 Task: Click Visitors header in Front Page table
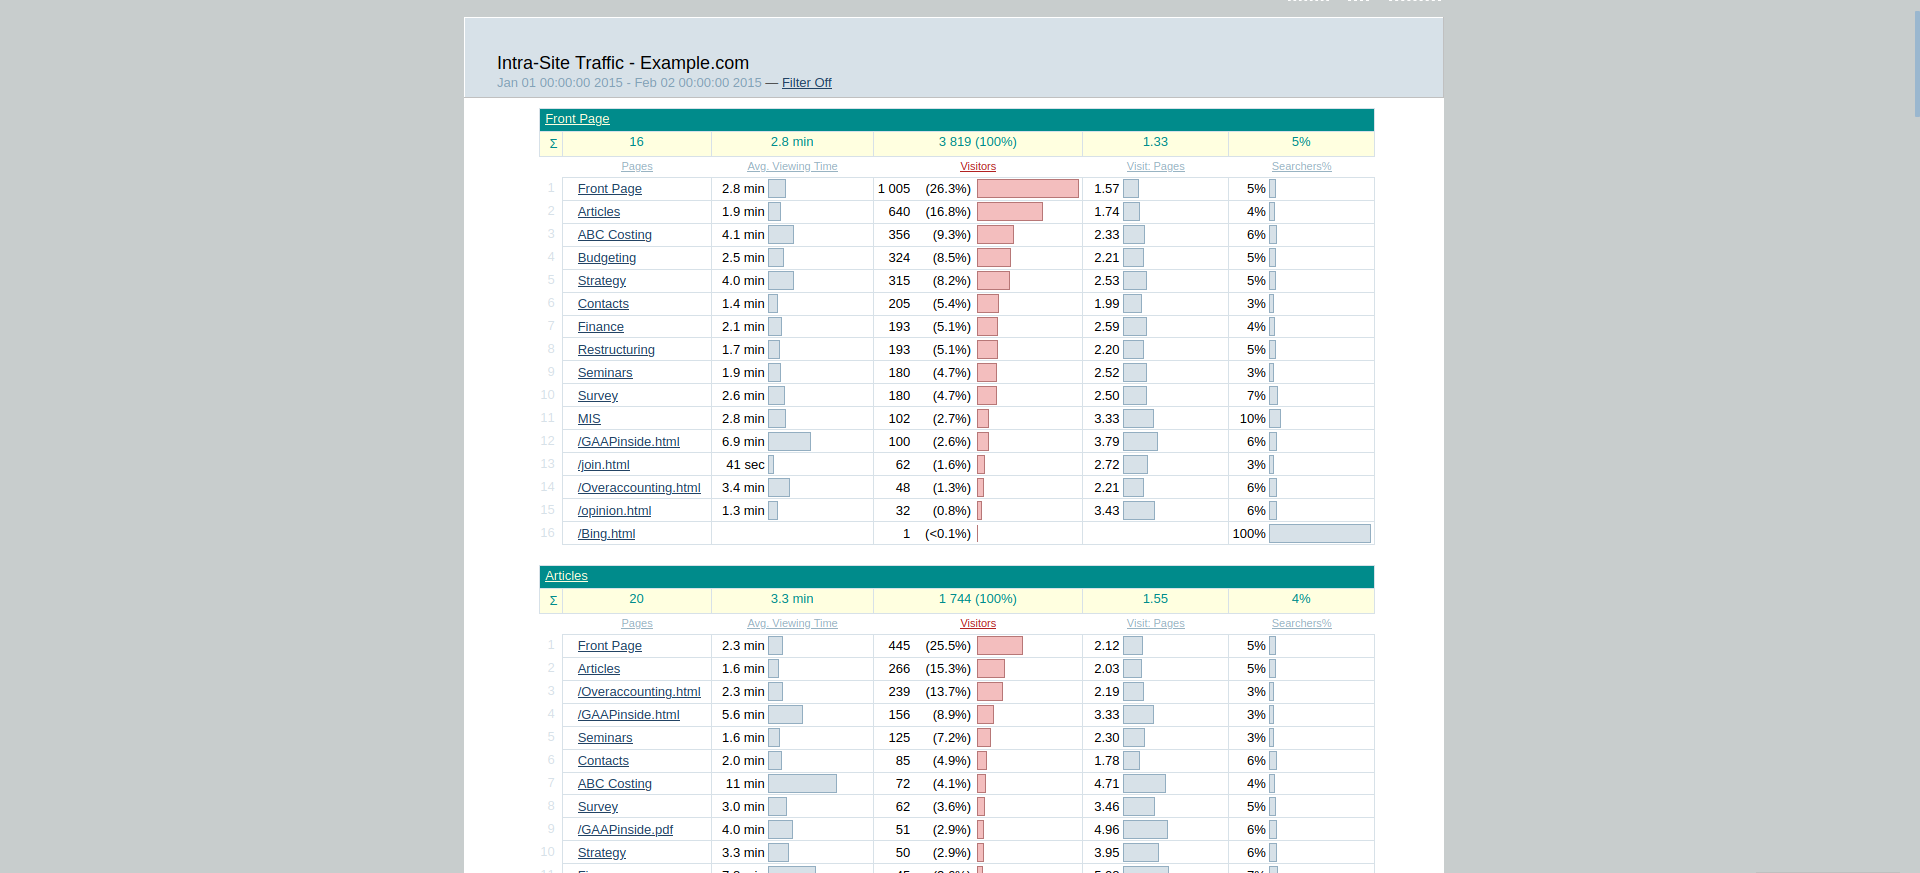point(977,167)
